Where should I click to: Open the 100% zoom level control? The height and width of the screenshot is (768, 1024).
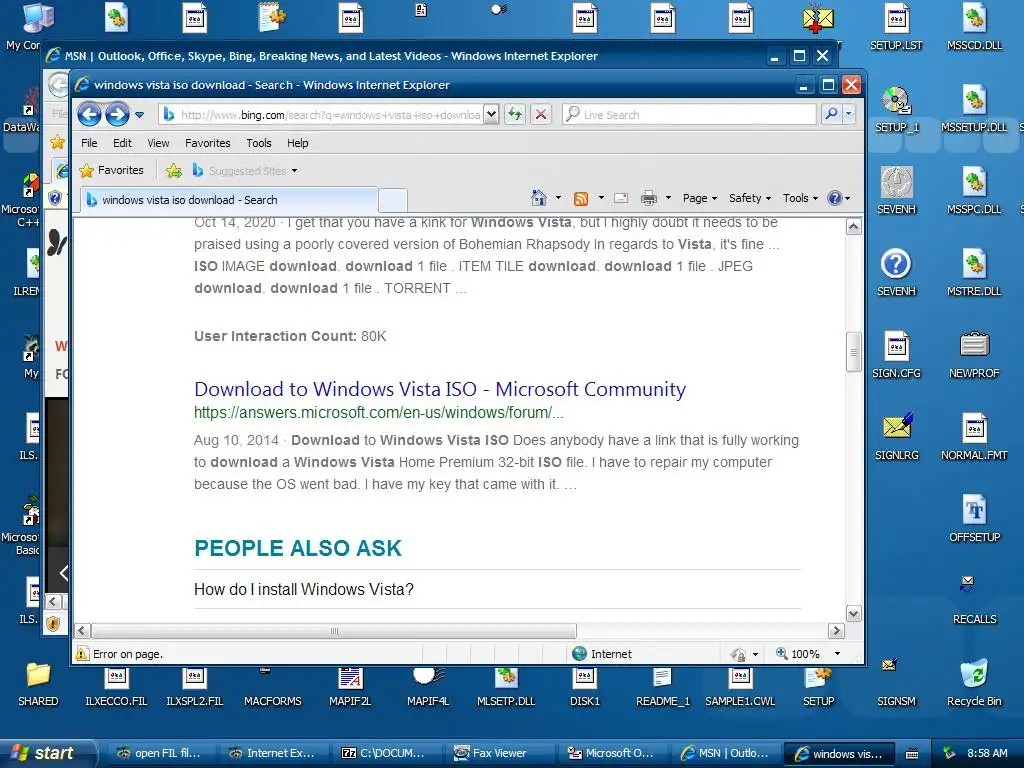[x=807, y=654]
